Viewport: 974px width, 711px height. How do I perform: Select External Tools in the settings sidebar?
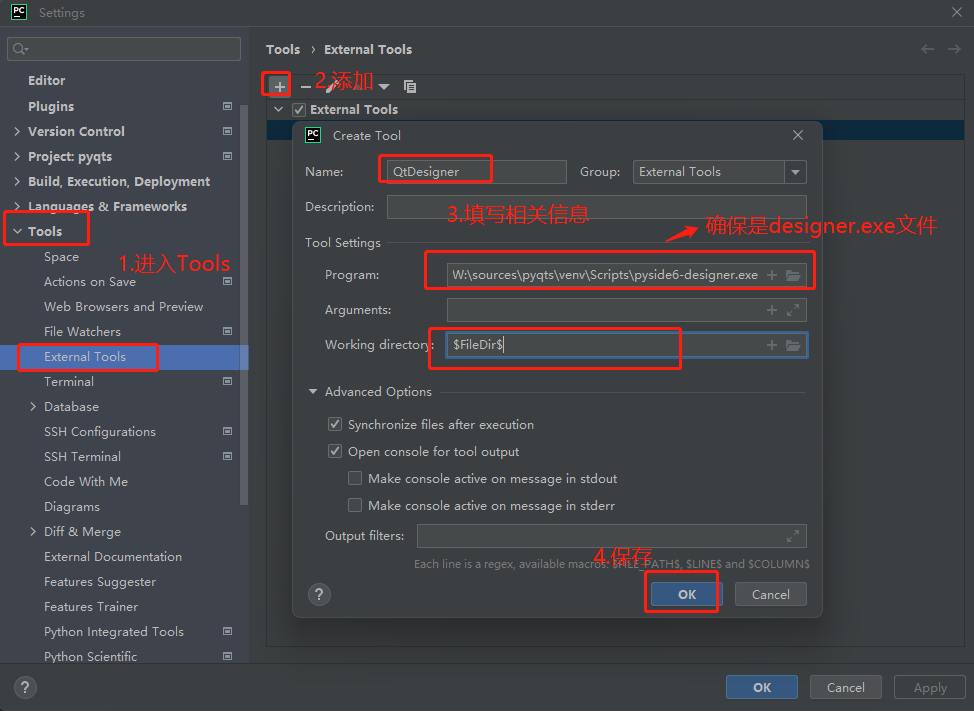click(x=87, y=357)
